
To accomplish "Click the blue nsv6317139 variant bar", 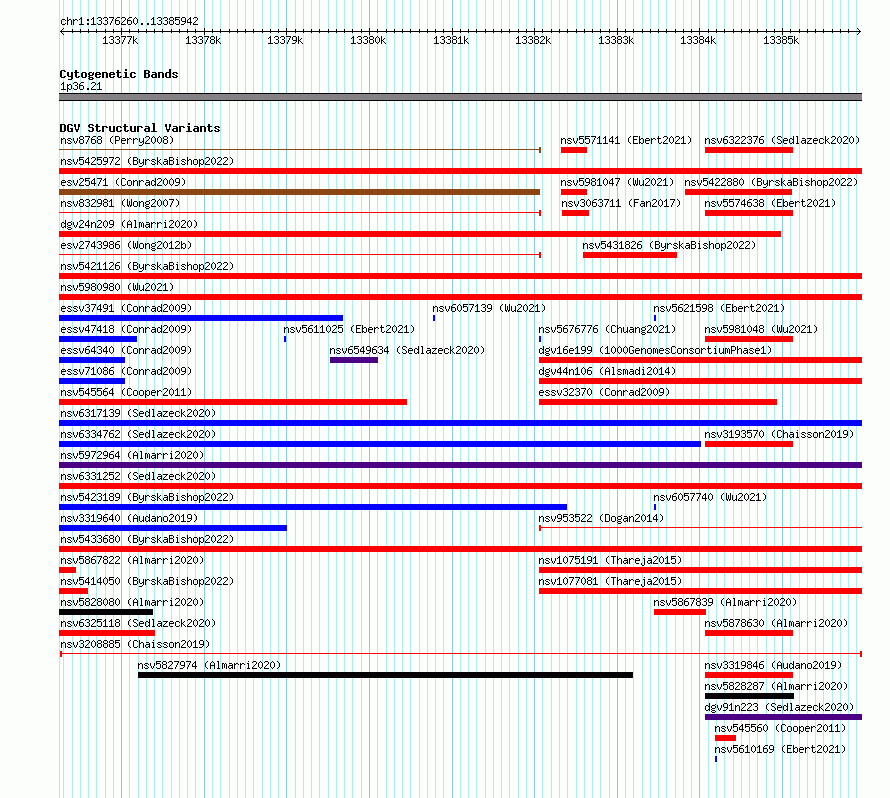I will [460, 423].
